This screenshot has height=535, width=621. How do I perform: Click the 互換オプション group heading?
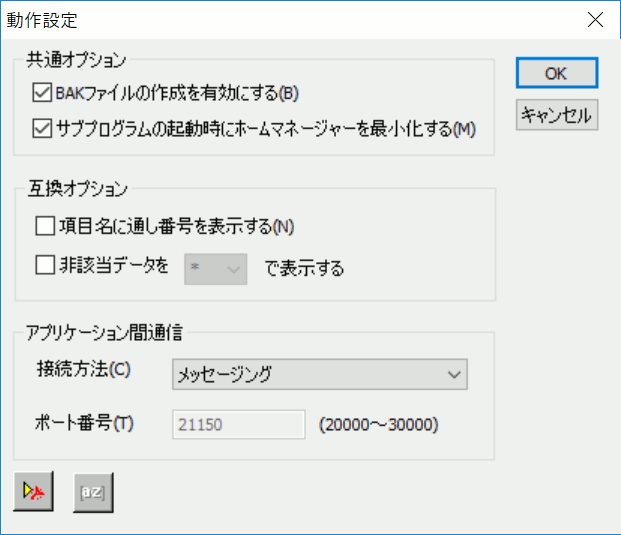[78, 188]
